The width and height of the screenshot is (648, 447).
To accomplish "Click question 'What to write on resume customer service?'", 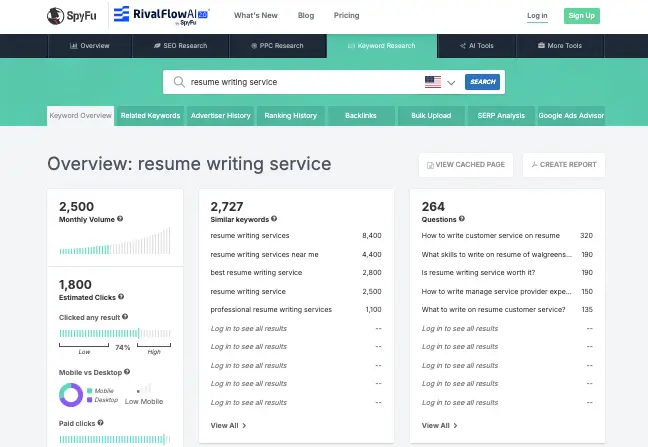I will pyautogui.click(x=493, y=309).
